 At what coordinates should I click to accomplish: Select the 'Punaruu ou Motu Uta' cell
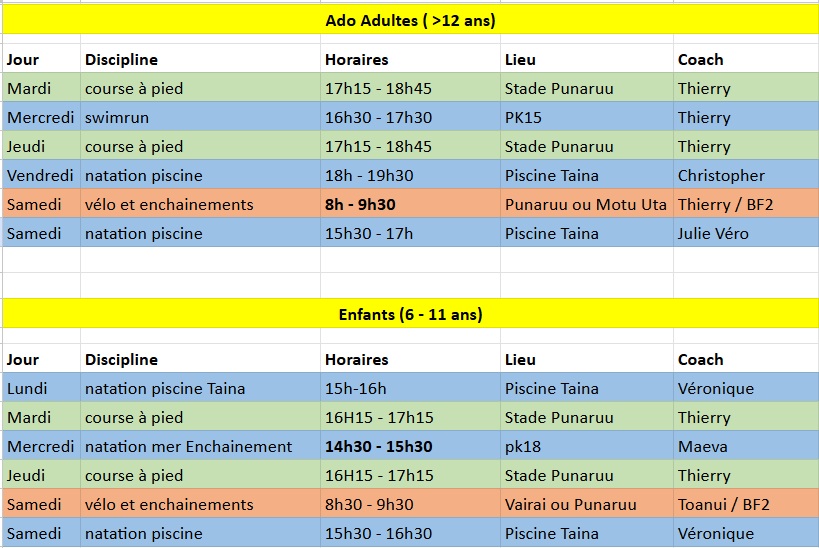click(587, 204)
